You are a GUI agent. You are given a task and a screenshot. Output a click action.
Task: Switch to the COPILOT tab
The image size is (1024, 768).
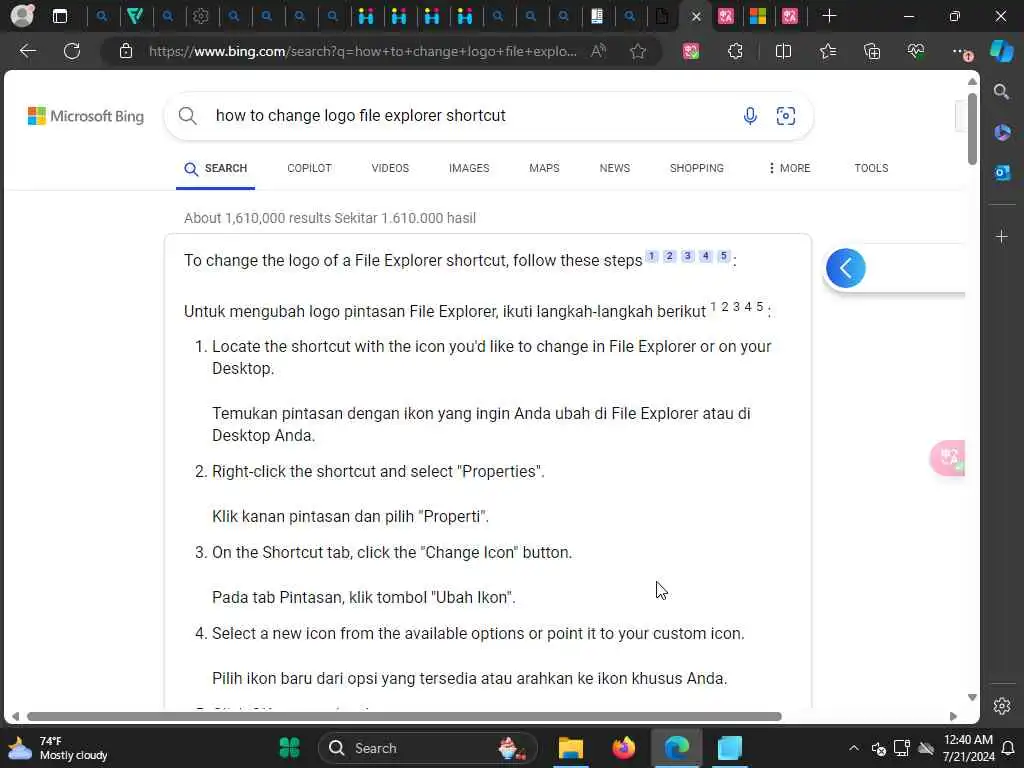click(x=310, y=168)
